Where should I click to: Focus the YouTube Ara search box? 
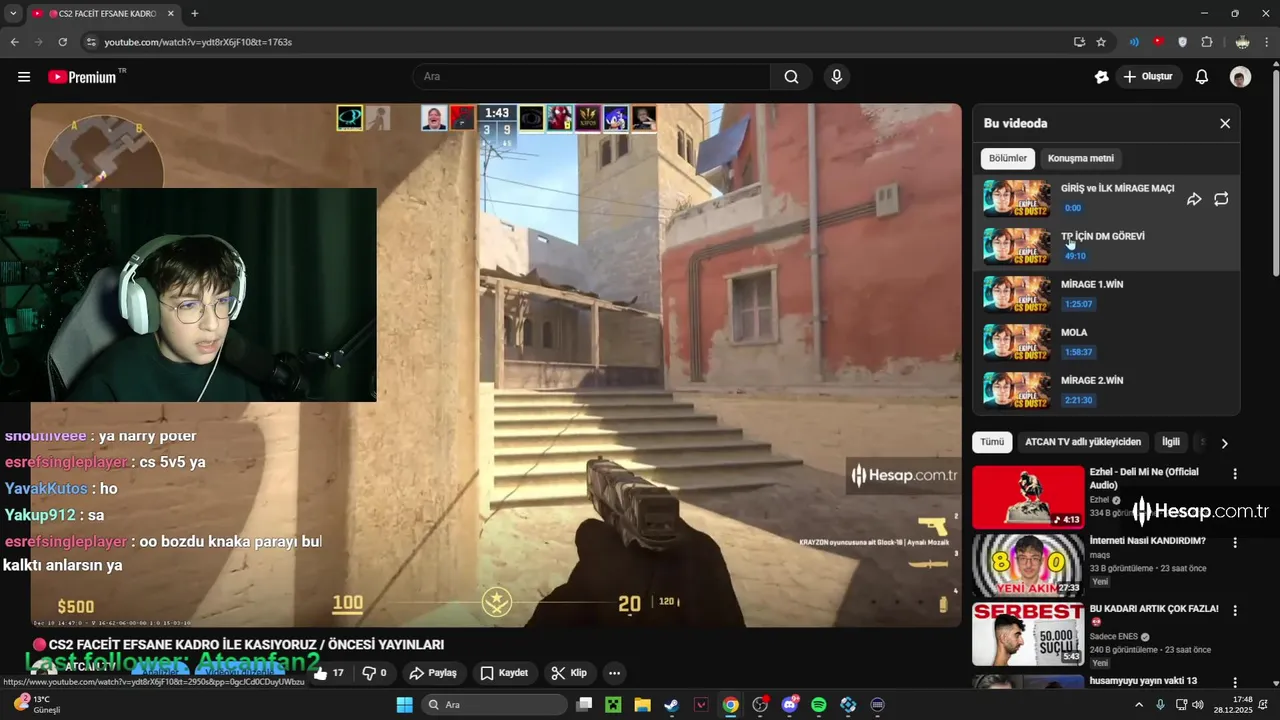coord(591,77)
